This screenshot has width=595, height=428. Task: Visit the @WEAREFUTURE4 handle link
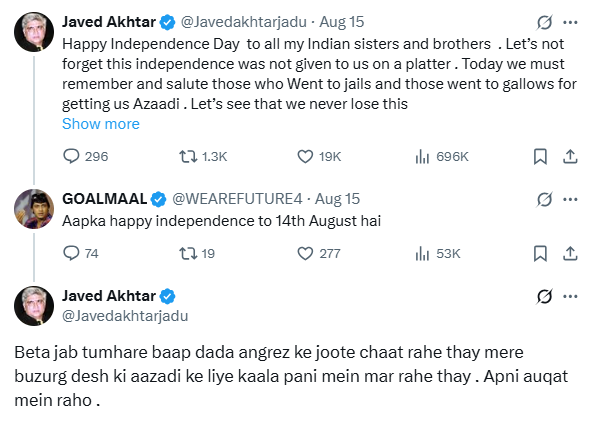coord(238,199)
